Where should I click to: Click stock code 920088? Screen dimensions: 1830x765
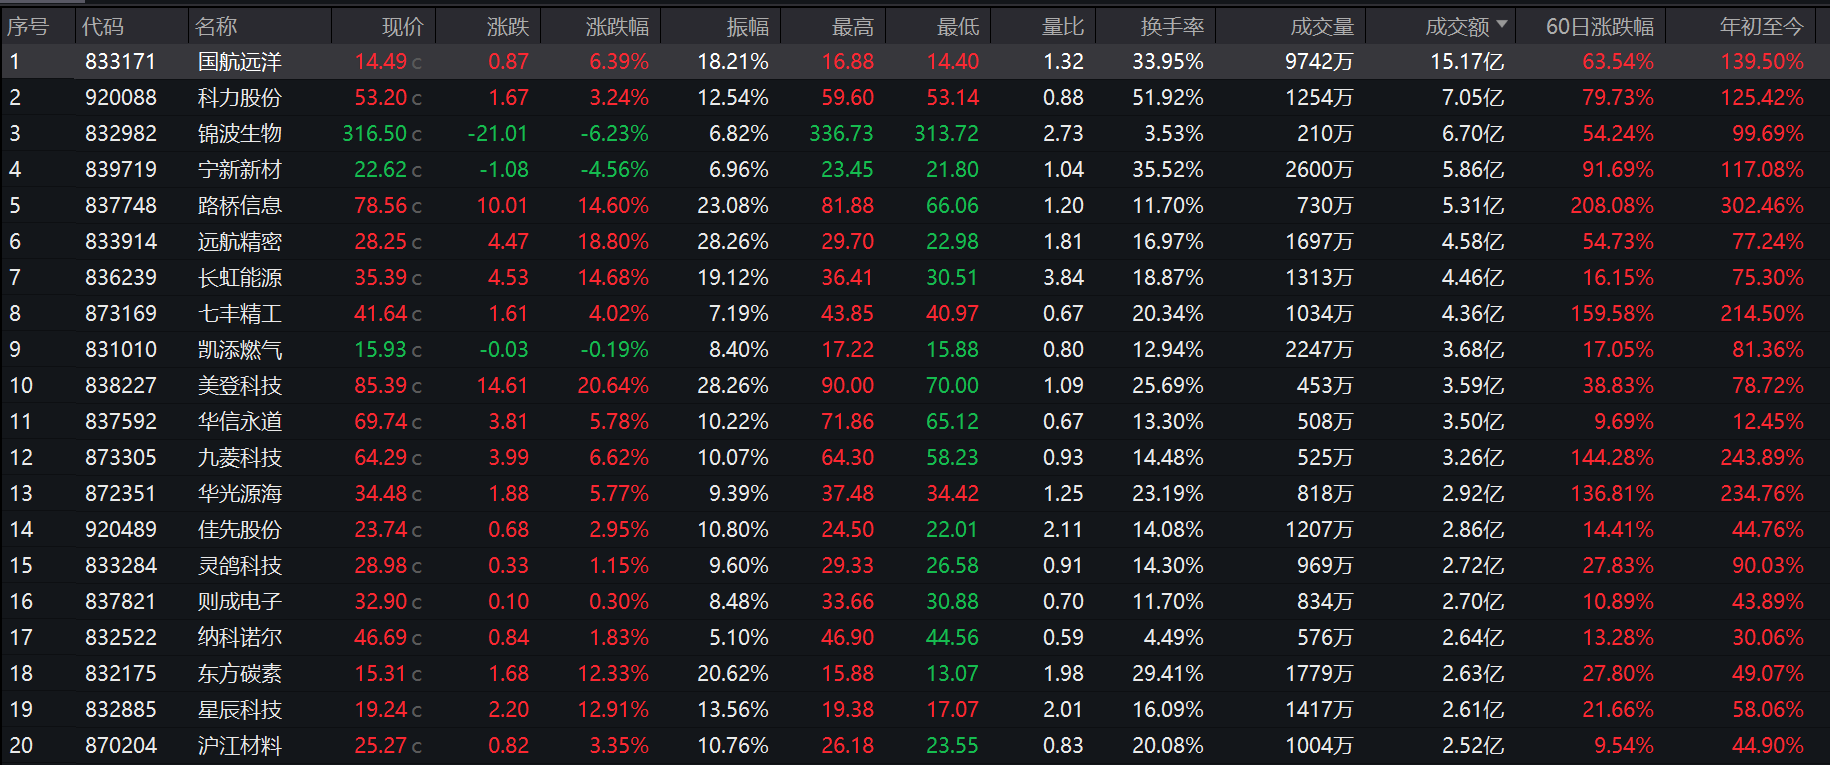(x=121, y=98)
